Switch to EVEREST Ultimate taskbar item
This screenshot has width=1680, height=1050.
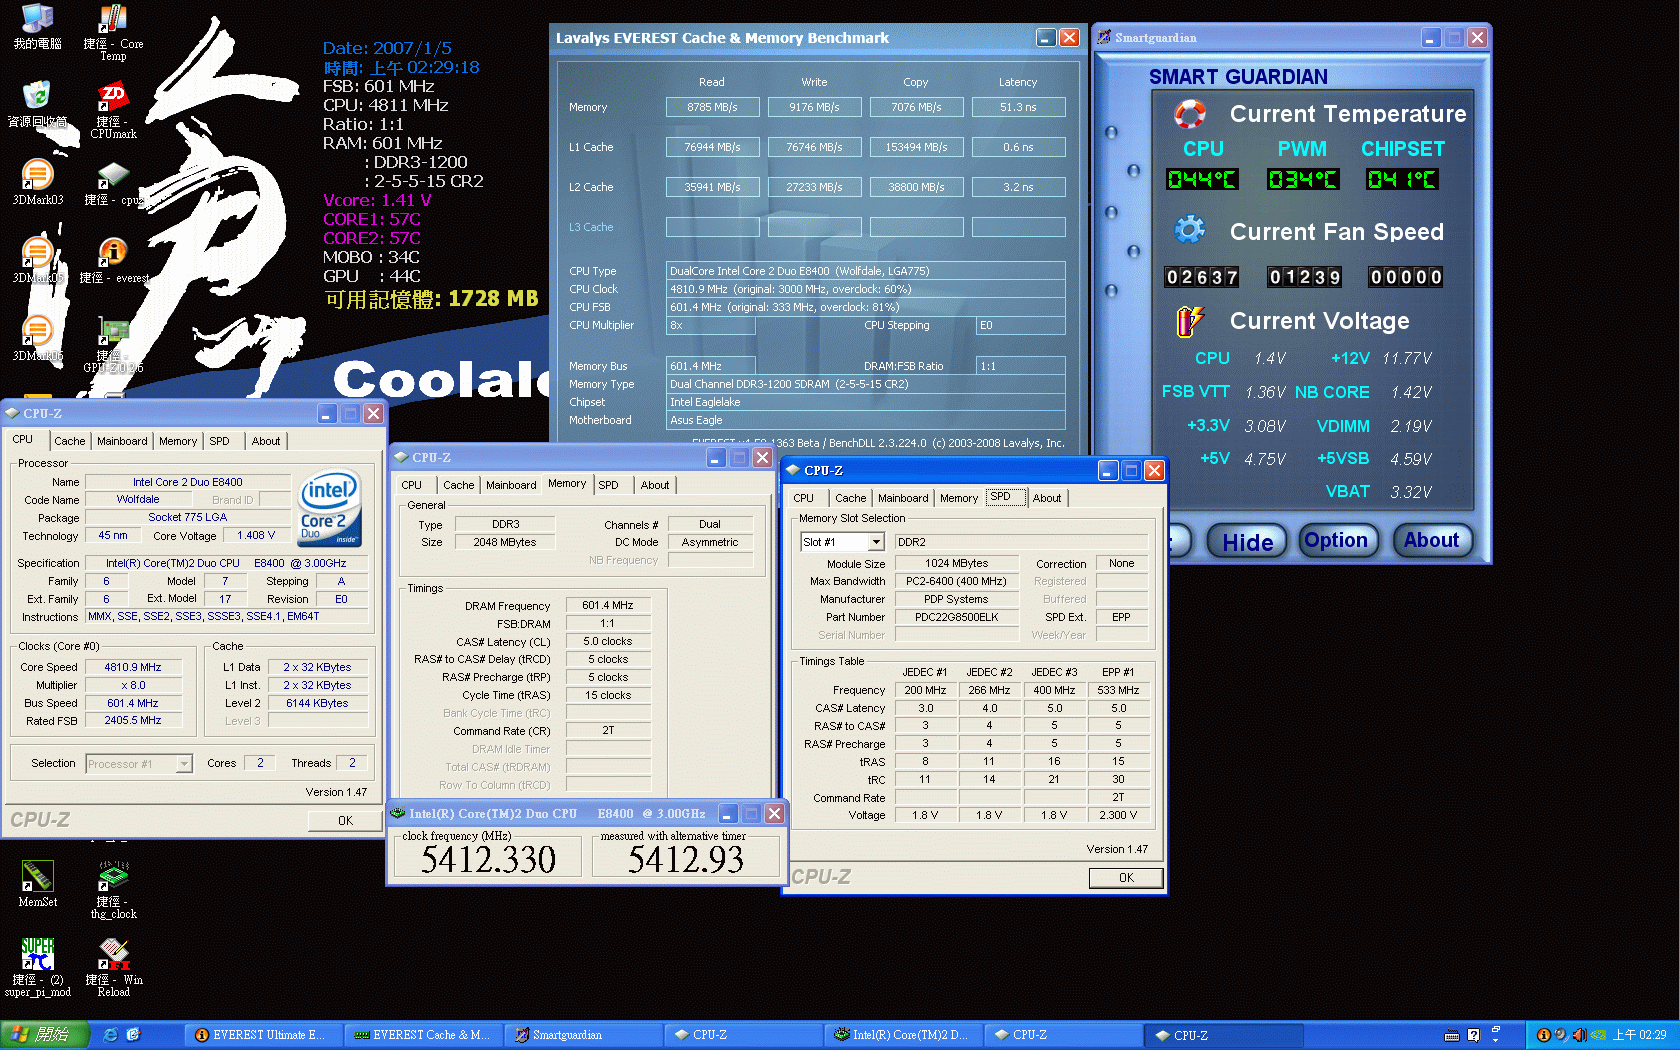pos(261,1035)
